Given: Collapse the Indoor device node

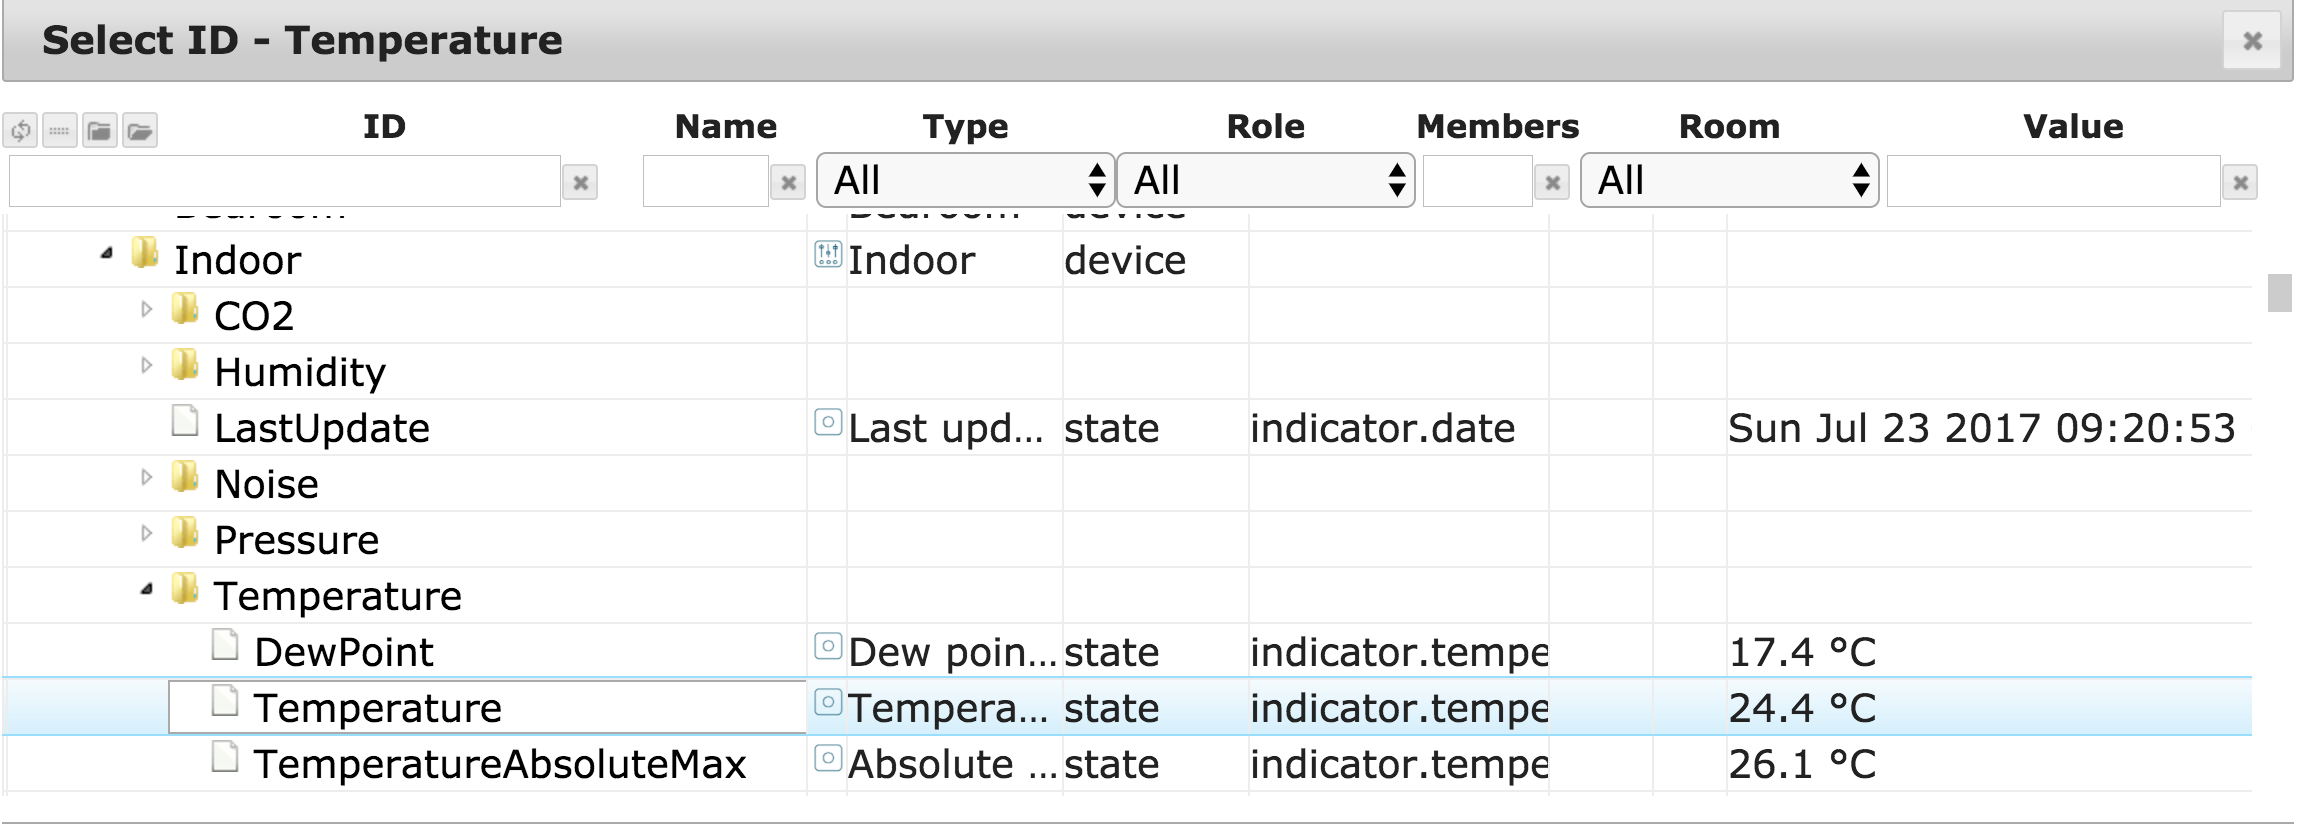Looking at the screenshot, I should click(107, 255).
